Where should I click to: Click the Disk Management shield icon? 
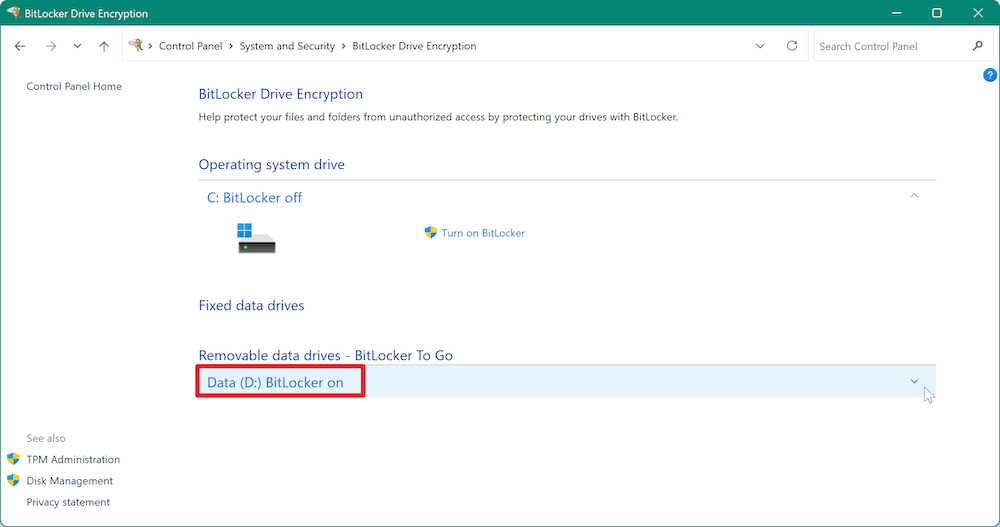point(13,480)
